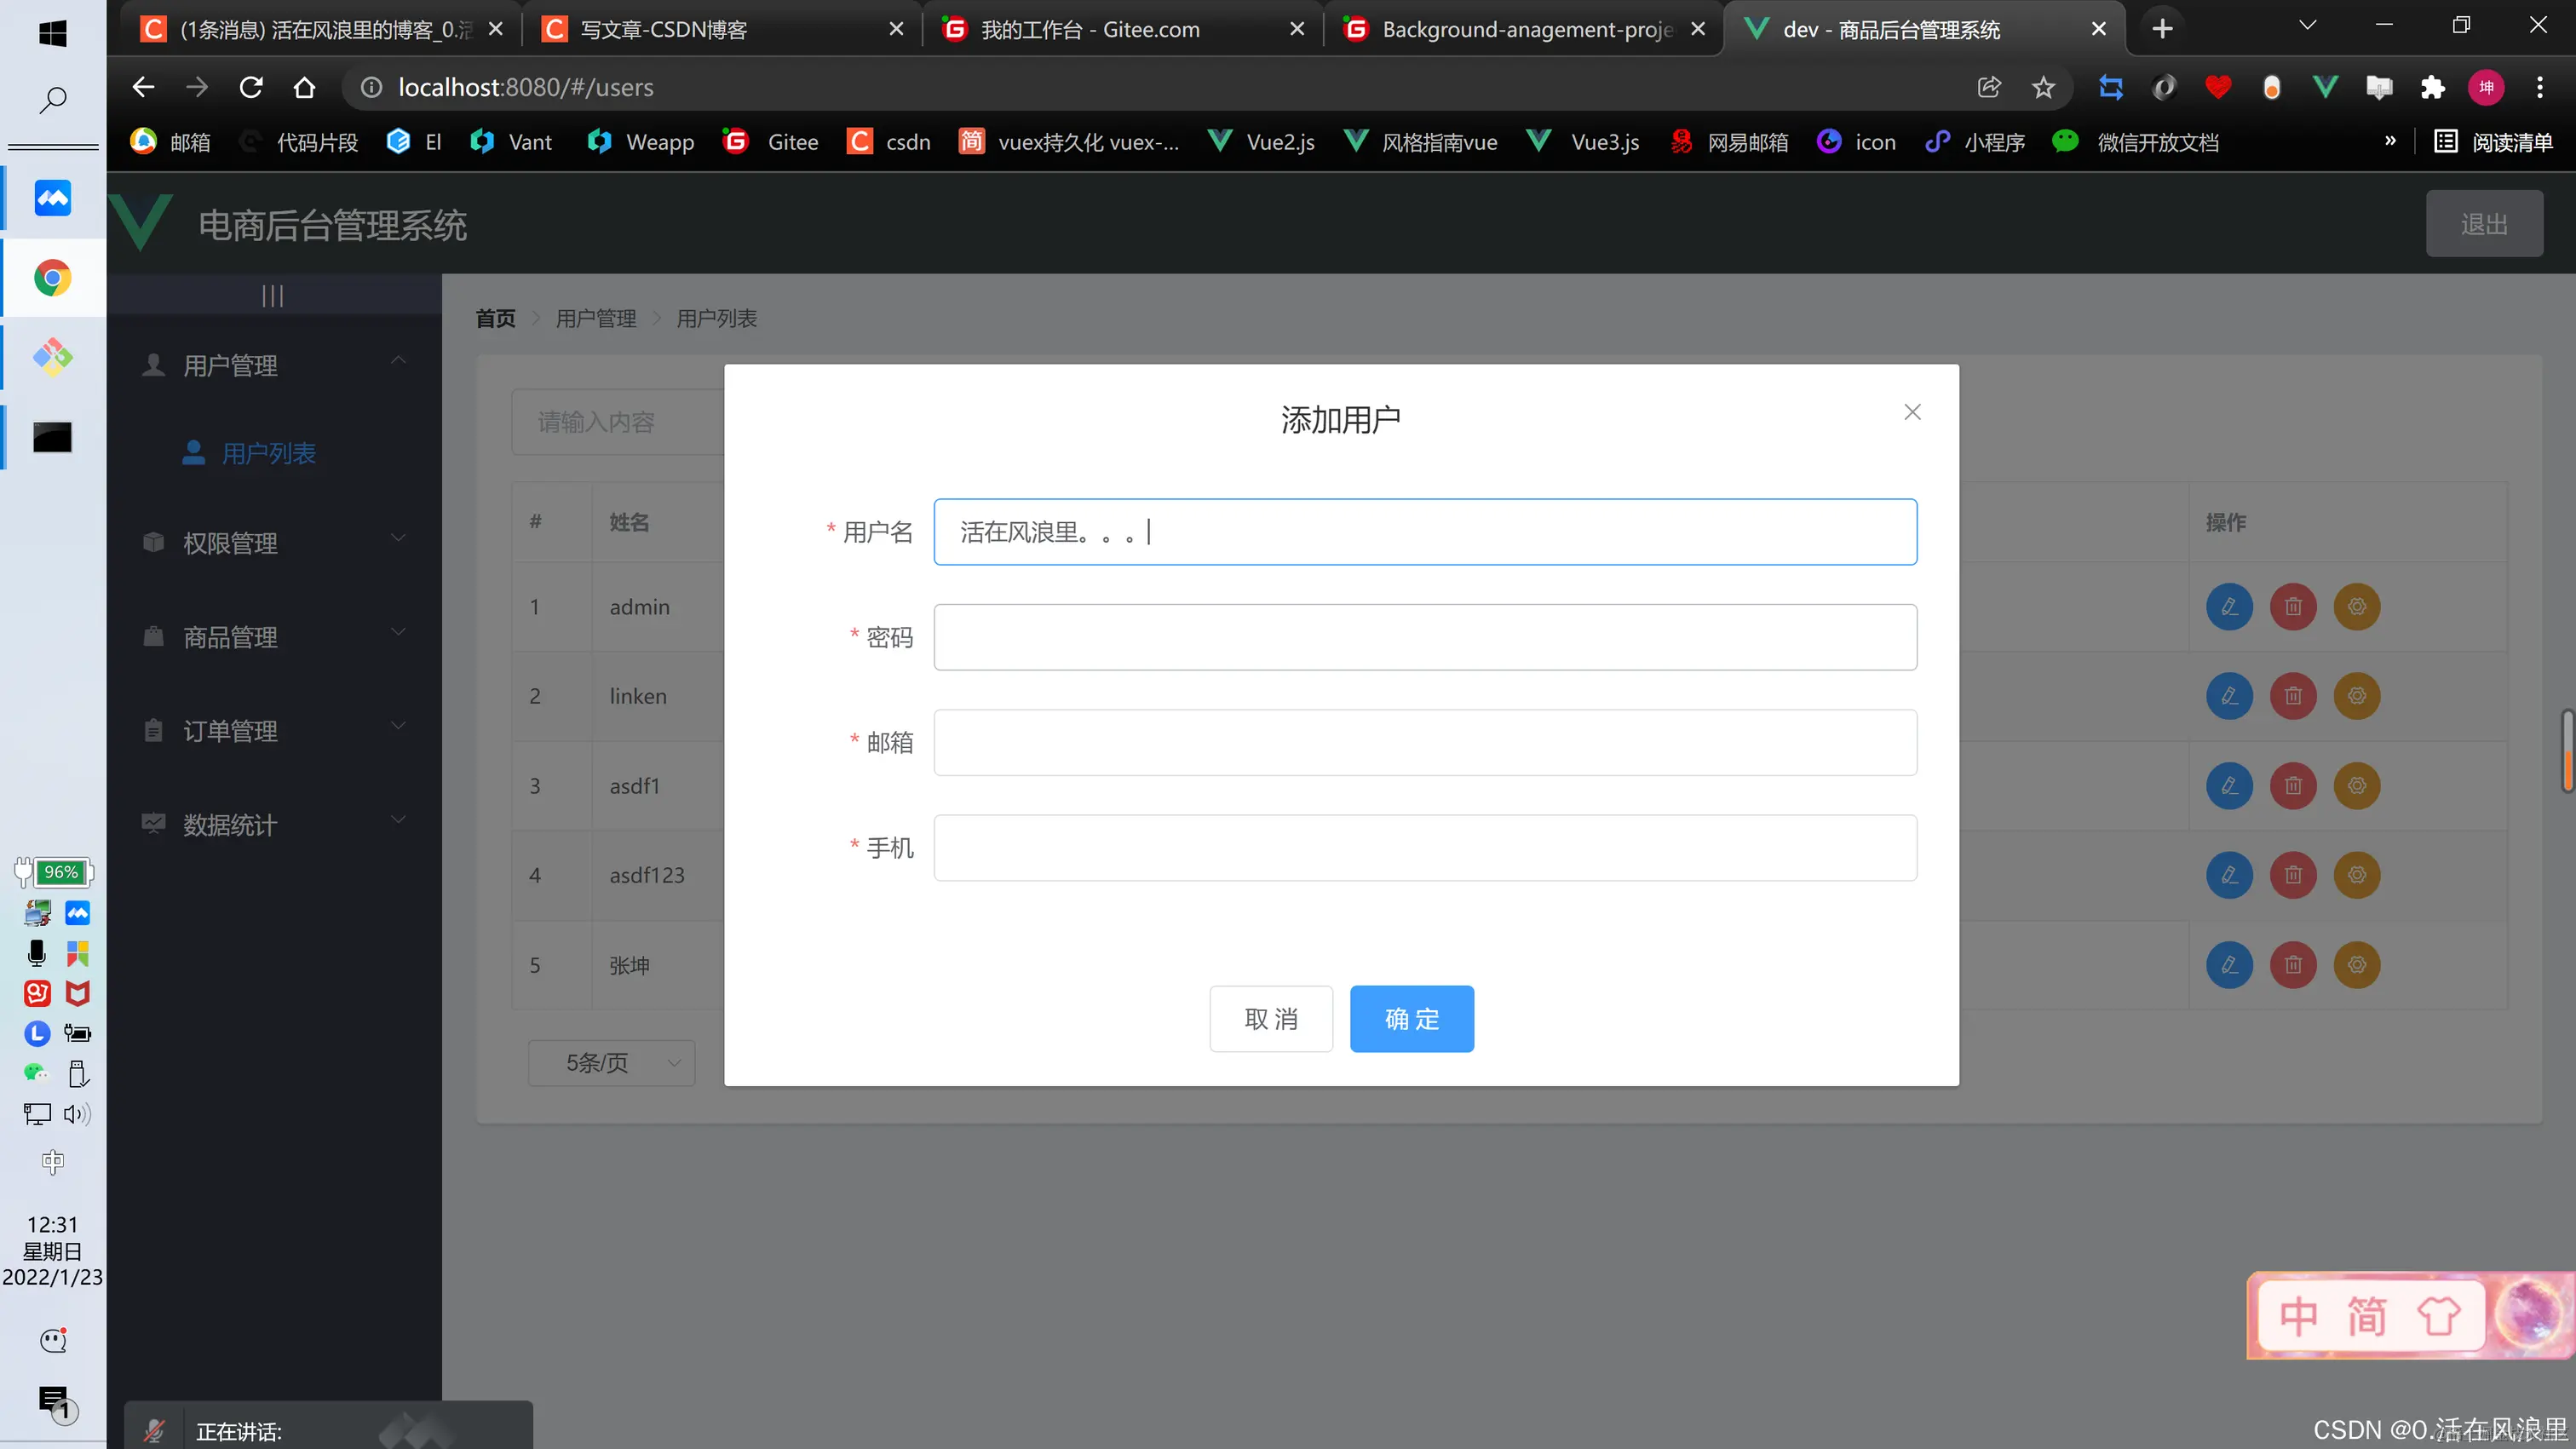2576x1449 pixels.
Task: Click the browser home icon
Action: point(305,88)
